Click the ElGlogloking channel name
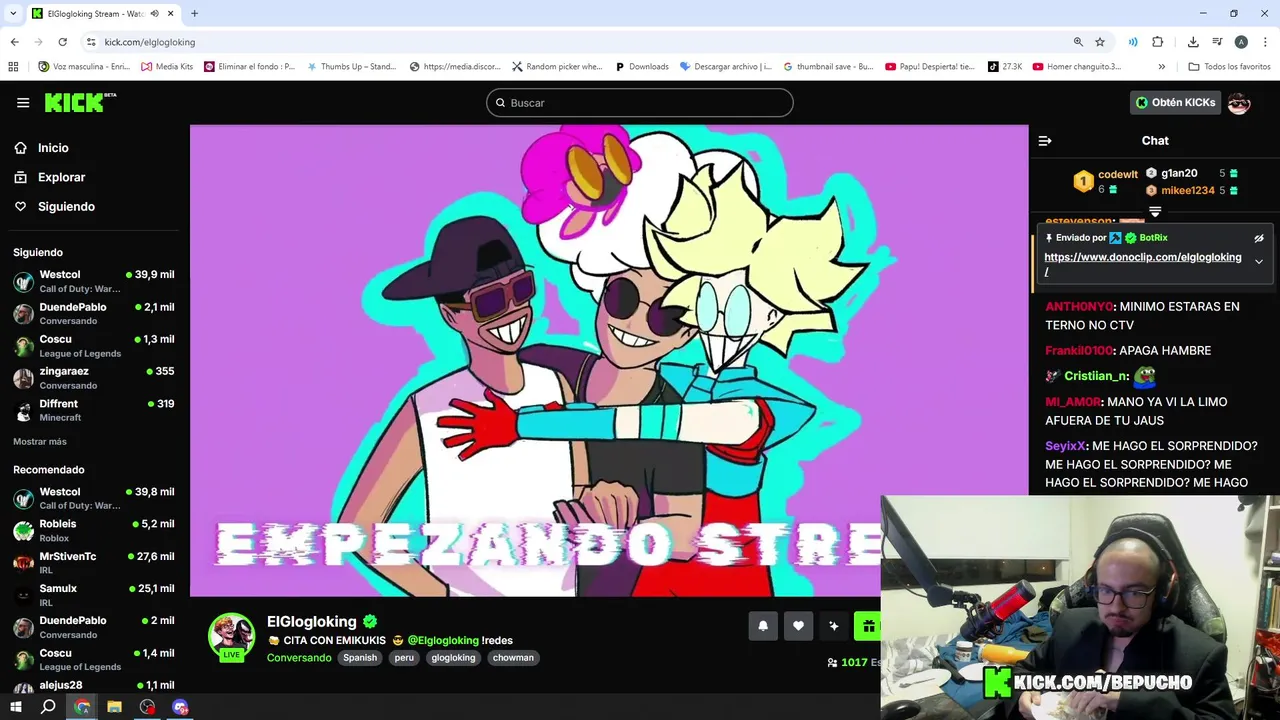This screenshot has height=720, width=1280. click(312, 622)
